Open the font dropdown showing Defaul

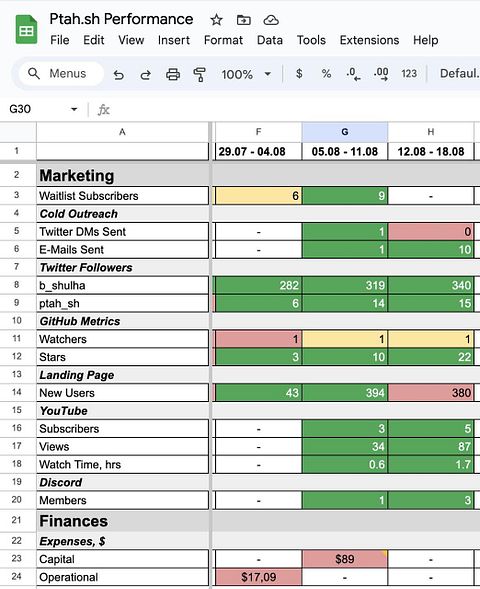(x=459, y=73)
